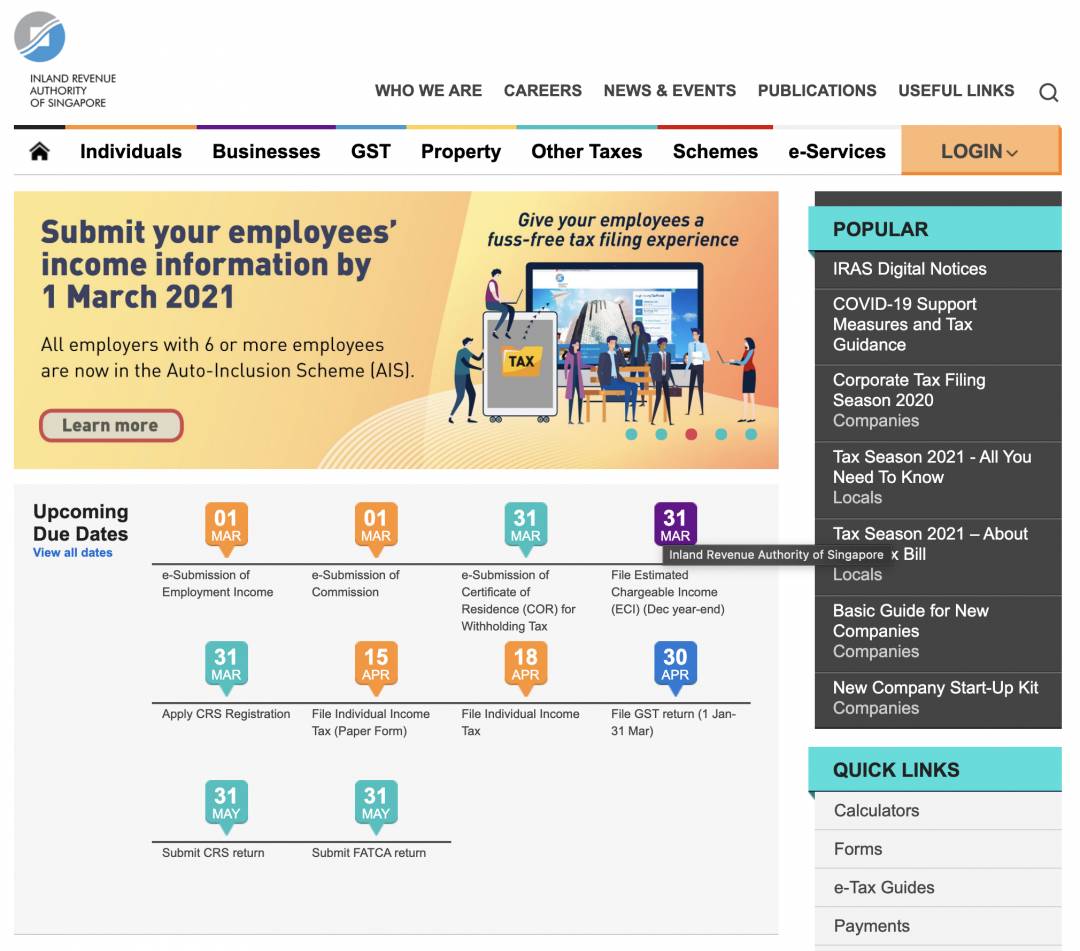Switch to the last carousel slide dot
This screenshot has width=1080, height=951.
tap(751, 434)
